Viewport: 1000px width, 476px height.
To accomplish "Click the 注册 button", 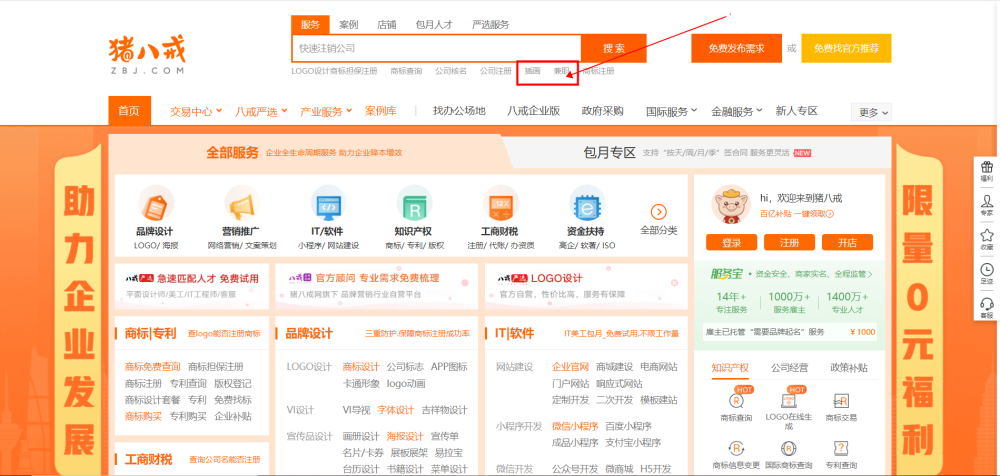I will click(x=790, y=242).
